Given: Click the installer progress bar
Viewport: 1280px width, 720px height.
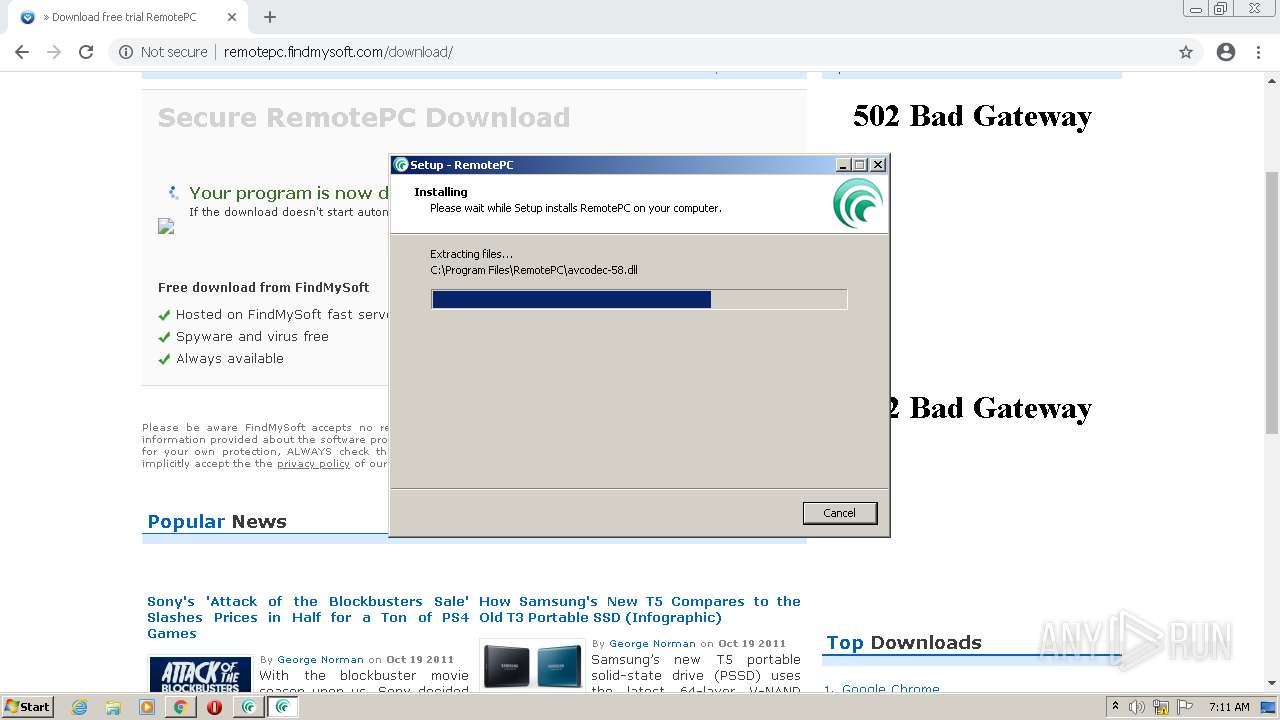Looking at the screenshot, I should pos(639,299).
